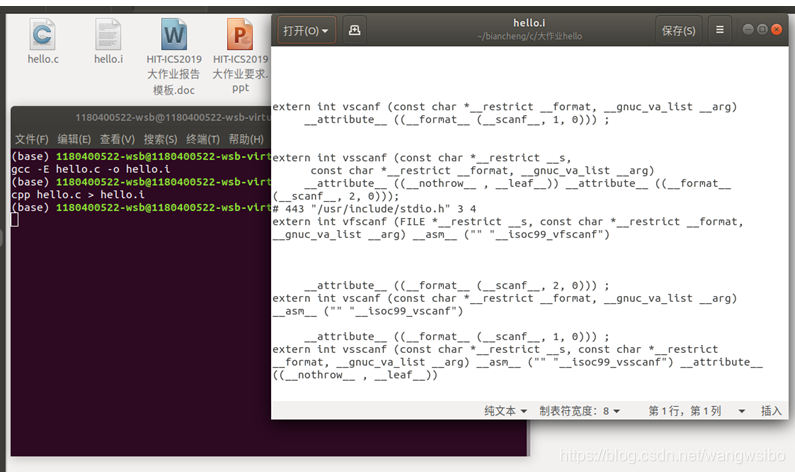Open the 文件(F) menu in terminal
Image resolution: width=795 pixels, height=474 pixels.
point(31,139)
